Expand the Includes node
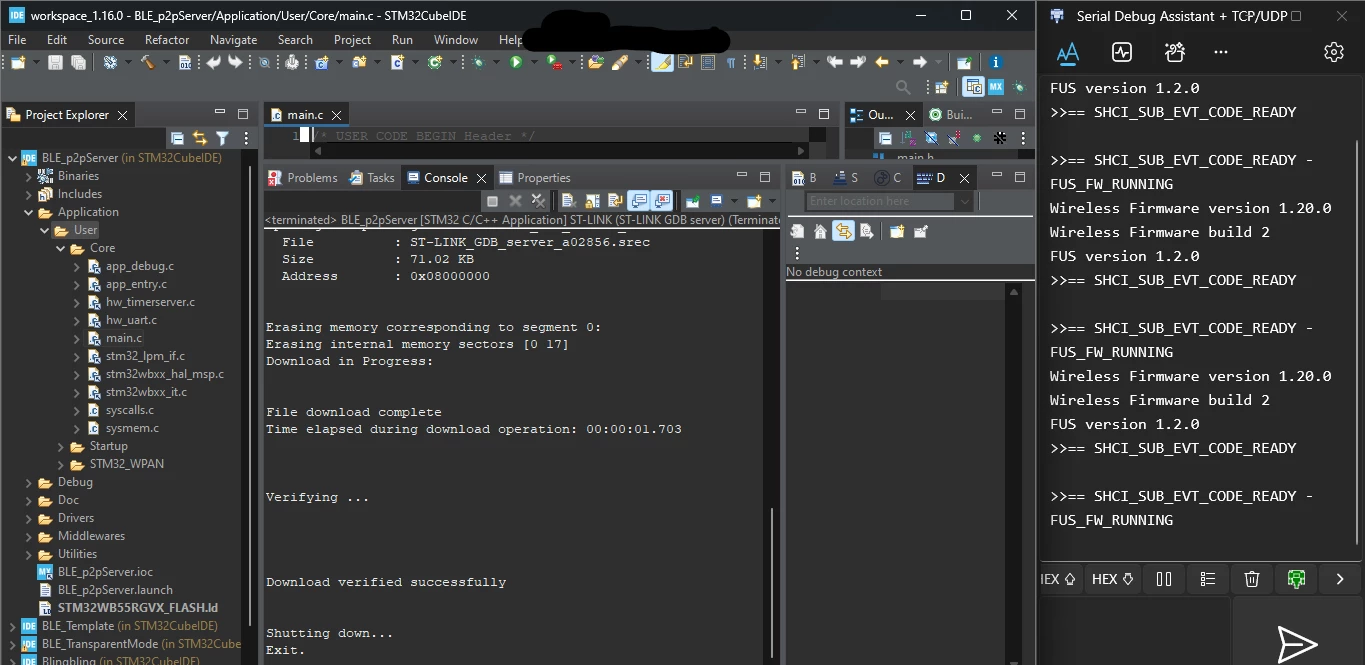Image resolution: width=1365 pixels, height=665 pixels. point(28,194)
